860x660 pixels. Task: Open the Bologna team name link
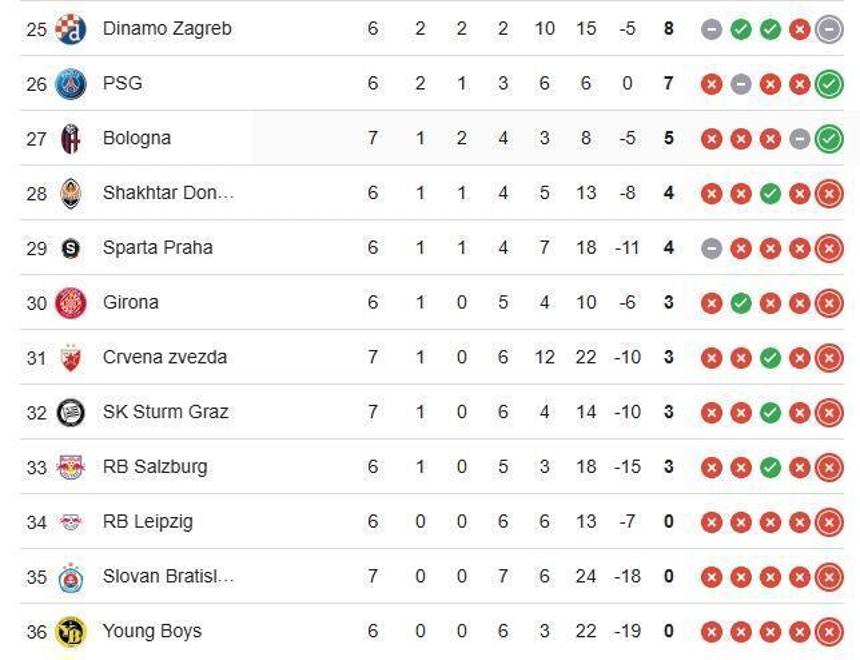(136, 138)
